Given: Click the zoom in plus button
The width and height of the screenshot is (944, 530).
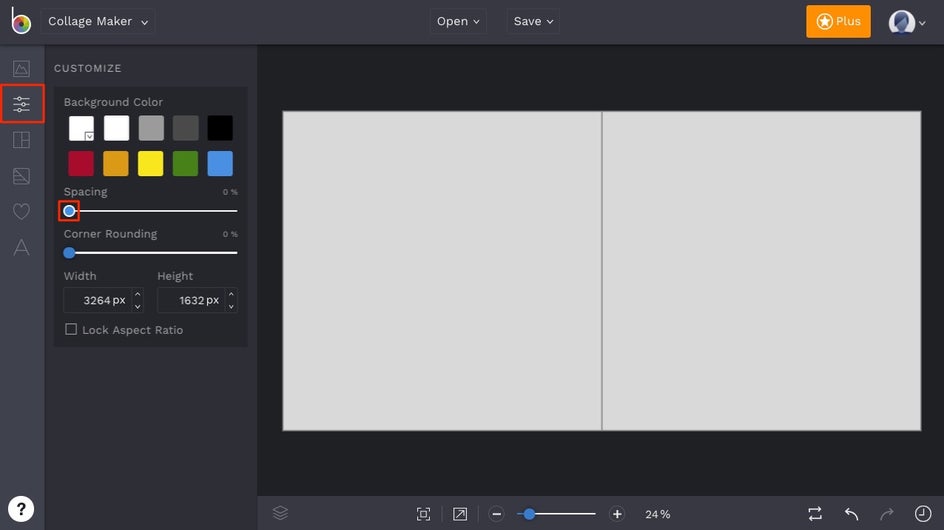Looking at the screenshot, I should 617,514.
